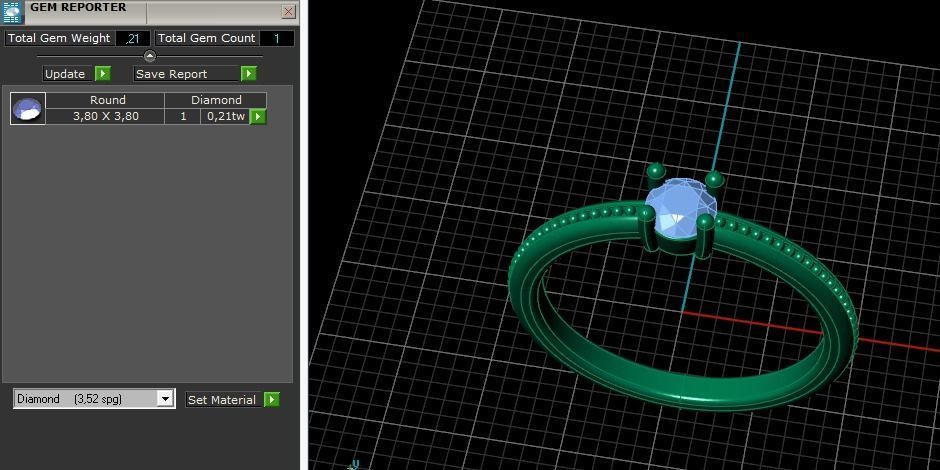The height and width of the screenshot is (470, 940).
Task: Click the Gem Reporter panel icon
Action: tap(12, 12)
